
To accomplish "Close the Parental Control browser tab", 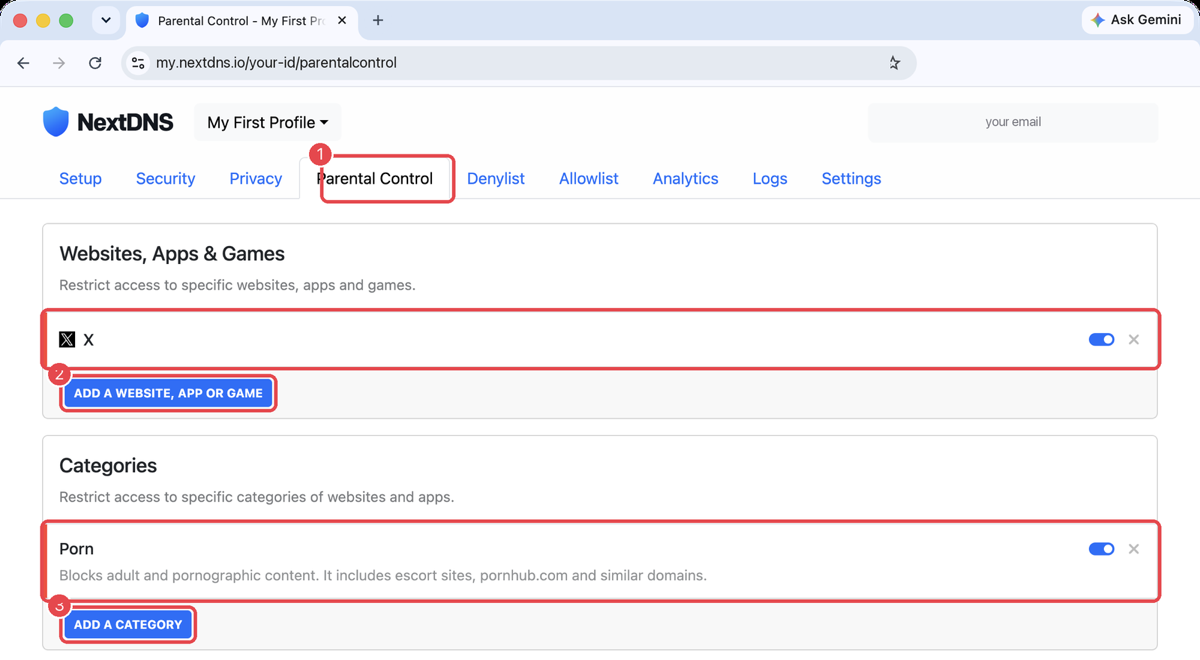I will click(x=342, y=20).
